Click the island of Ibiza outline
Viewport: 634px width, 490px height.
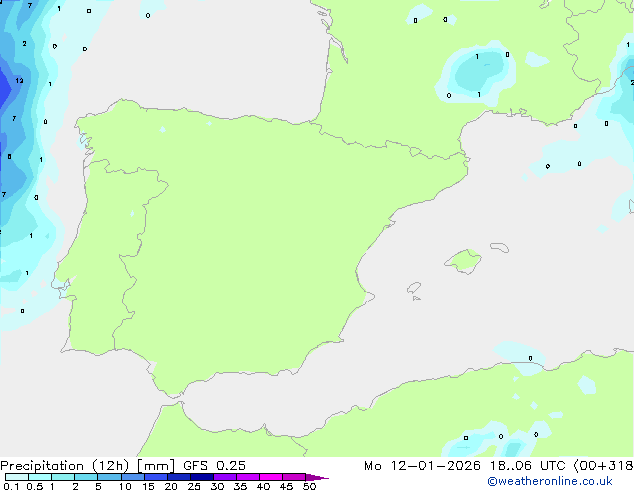point(414,288)
